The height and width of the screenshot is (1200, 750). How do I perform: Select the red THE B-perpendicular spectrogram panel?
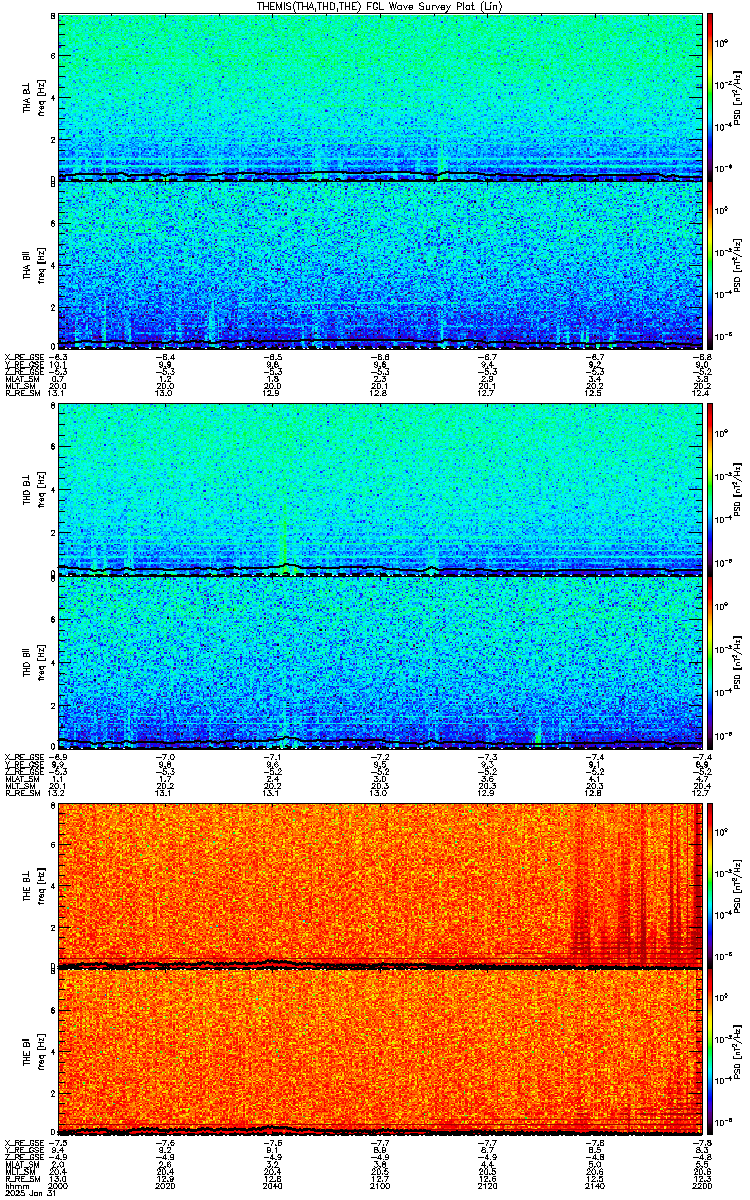(x=379, y=884)
